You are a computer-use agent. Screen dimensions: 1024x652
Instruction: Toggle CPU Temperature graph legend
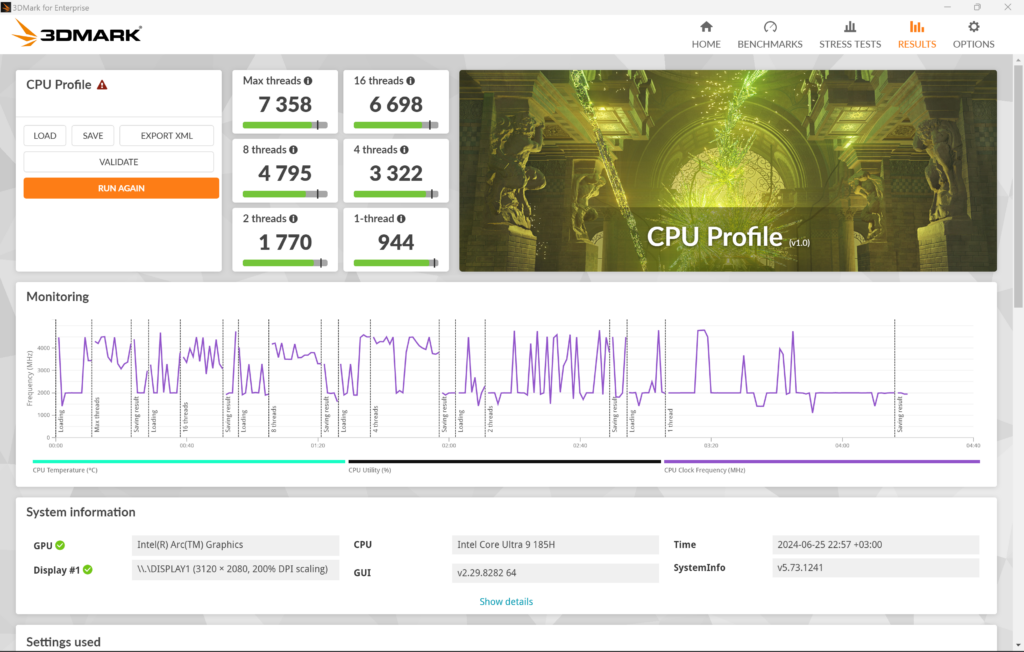[x=65, y=469]
